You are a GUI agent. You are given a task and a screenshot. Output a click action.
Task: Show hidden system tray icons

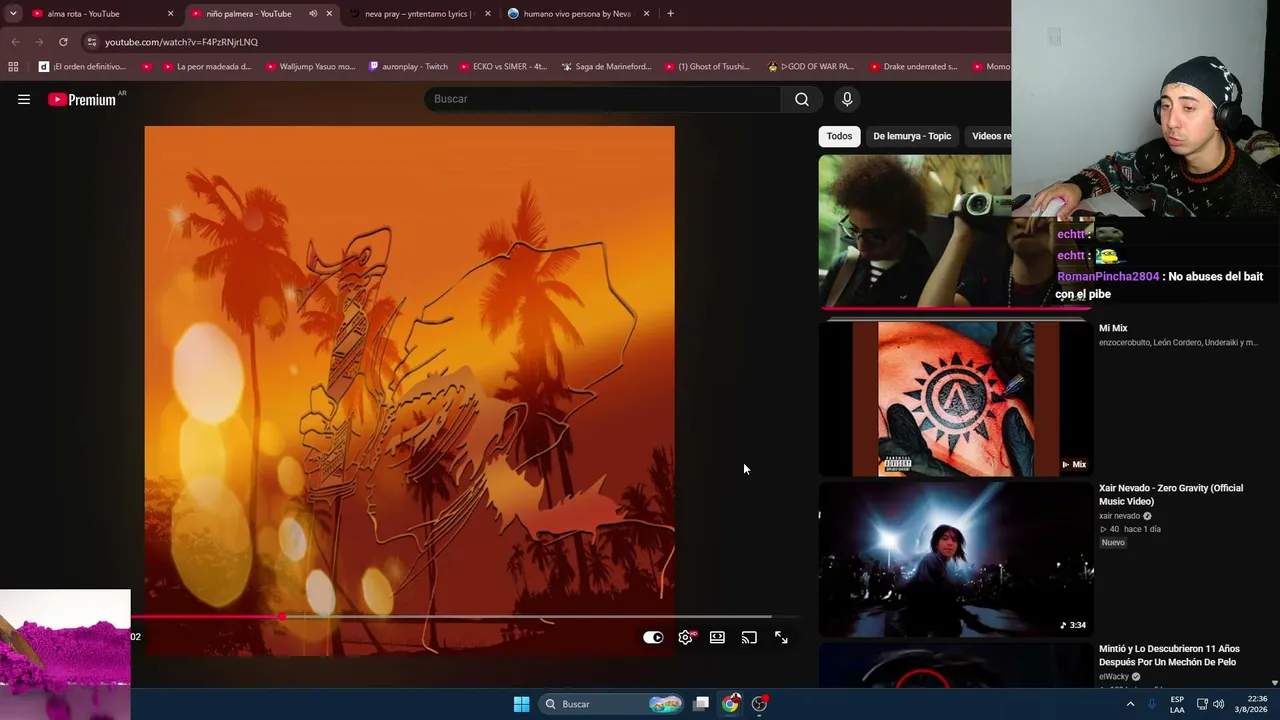point(1130,704)
